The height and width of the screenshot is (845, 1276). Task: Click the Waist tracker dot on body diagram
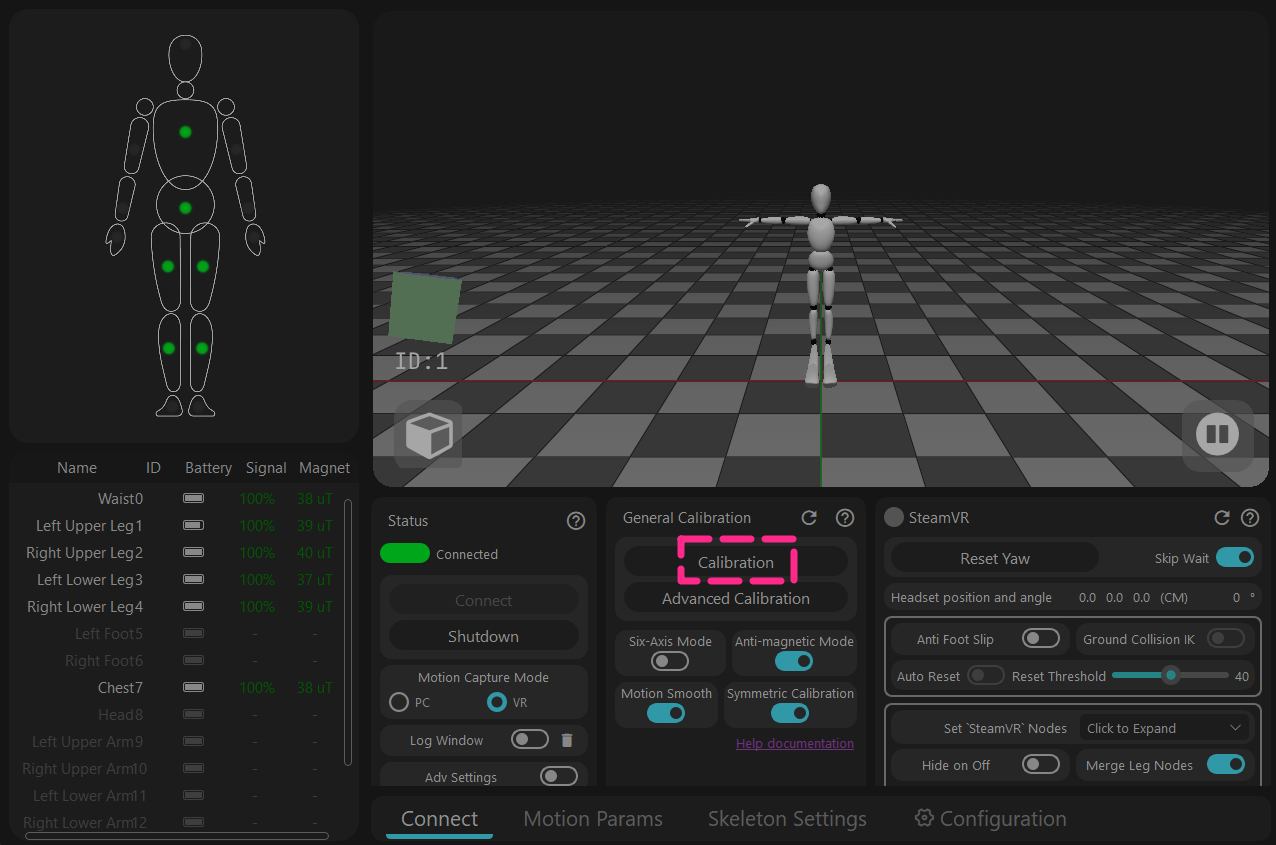(185, 208)
